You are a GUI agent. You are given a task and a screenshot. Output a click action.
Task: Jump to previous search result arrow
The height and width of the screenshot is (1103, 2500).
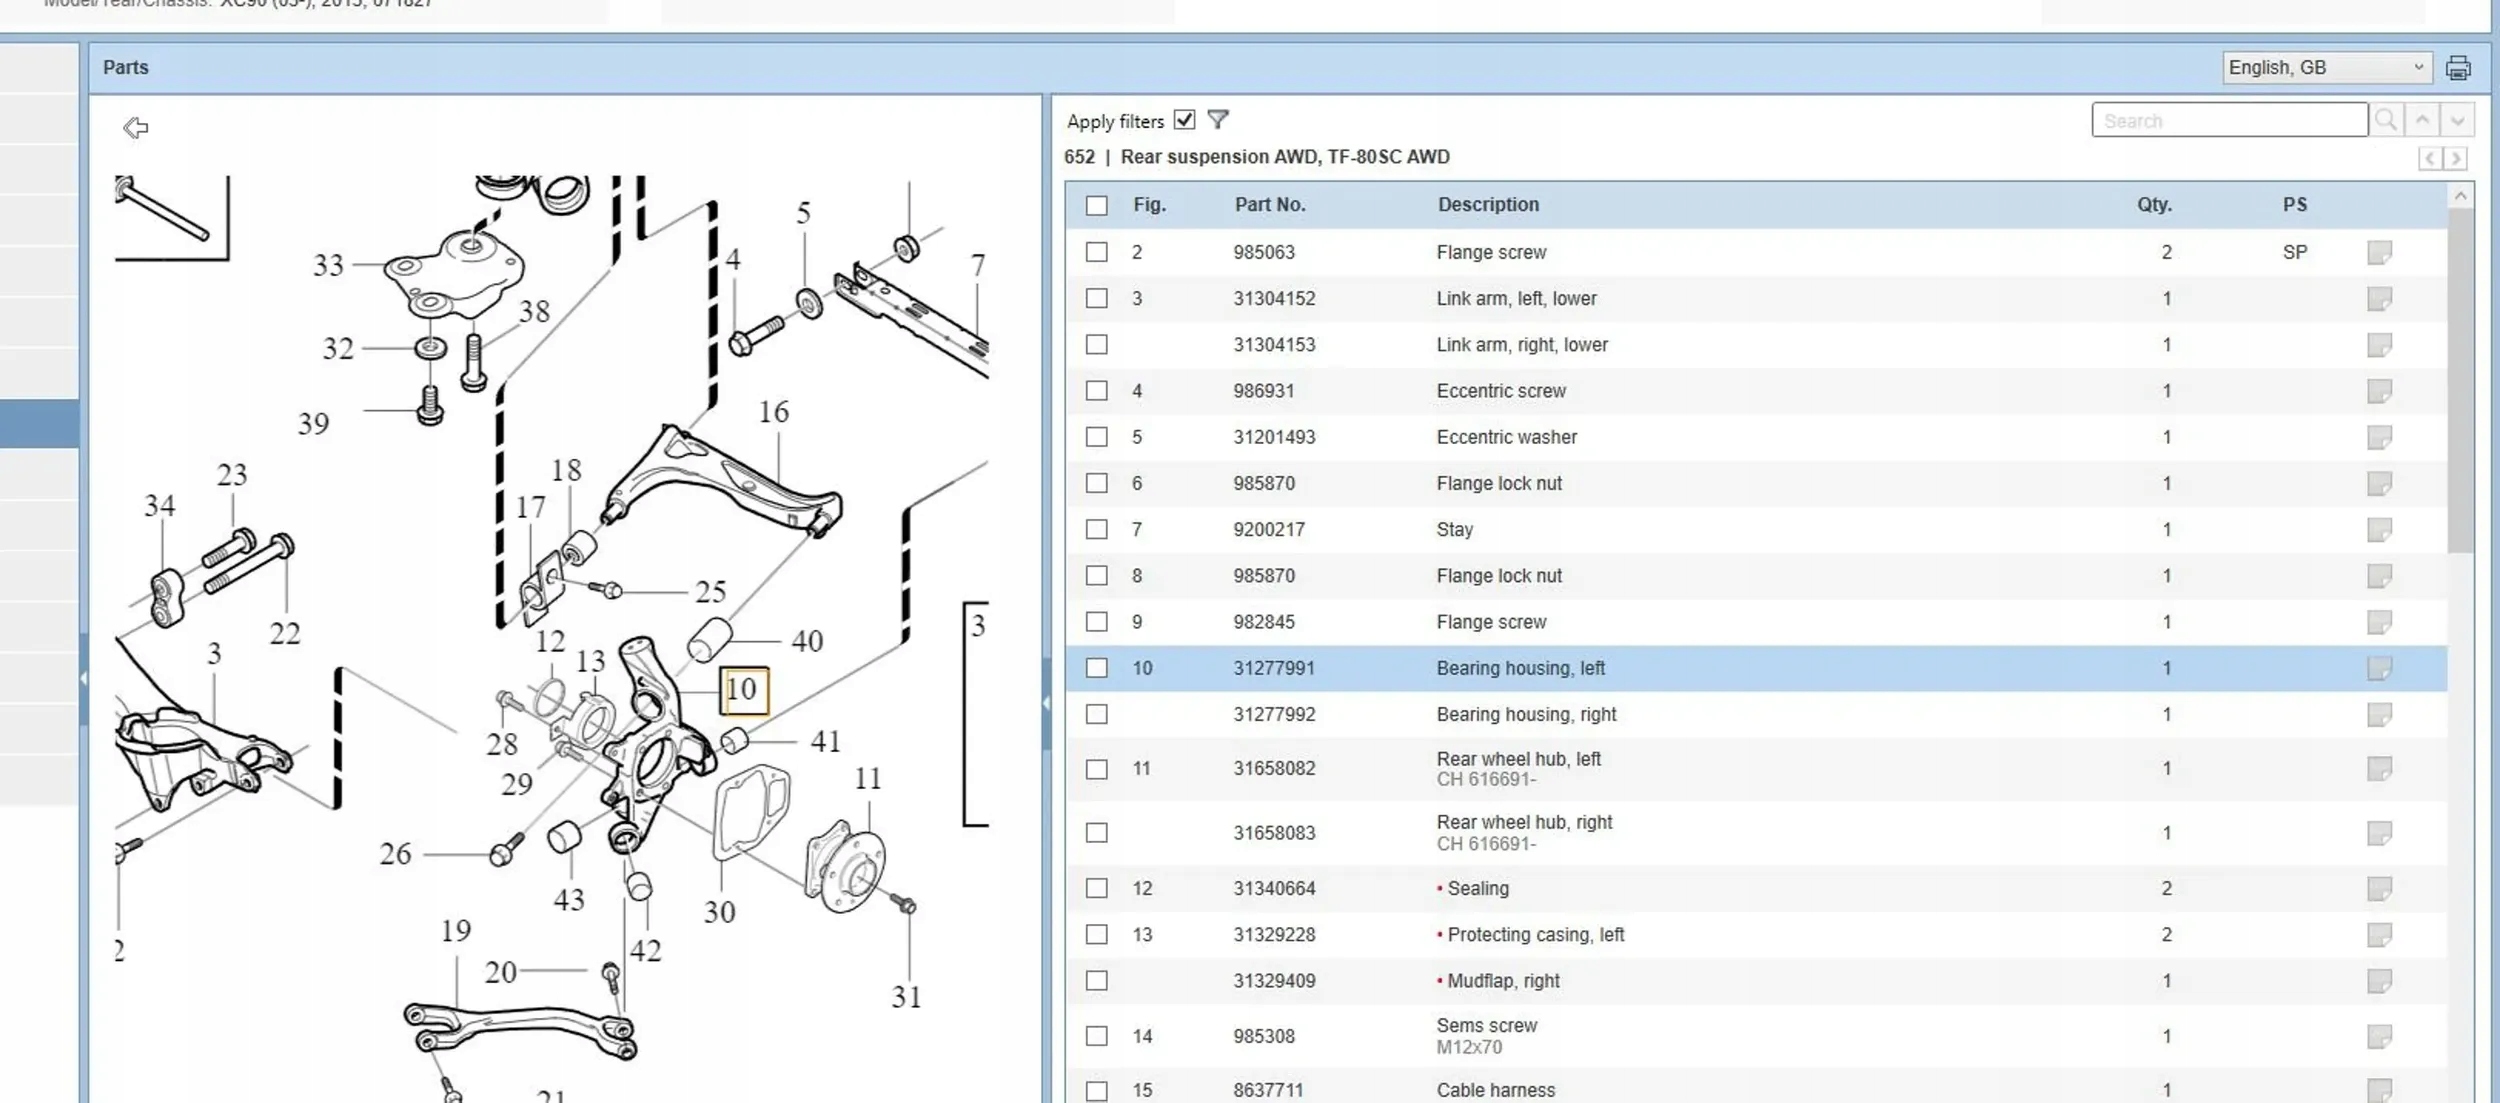click(2422, 121)
